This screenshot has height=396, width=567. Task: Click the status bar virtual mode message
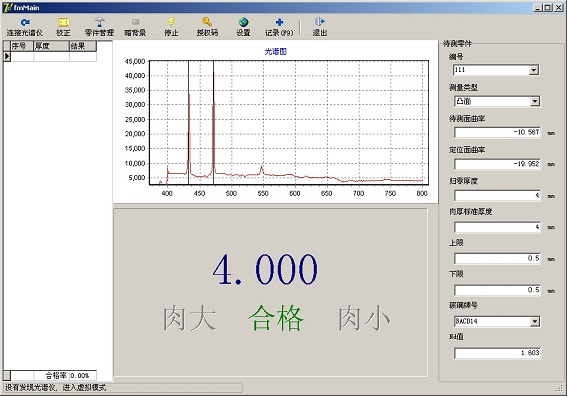pos(55,388)
